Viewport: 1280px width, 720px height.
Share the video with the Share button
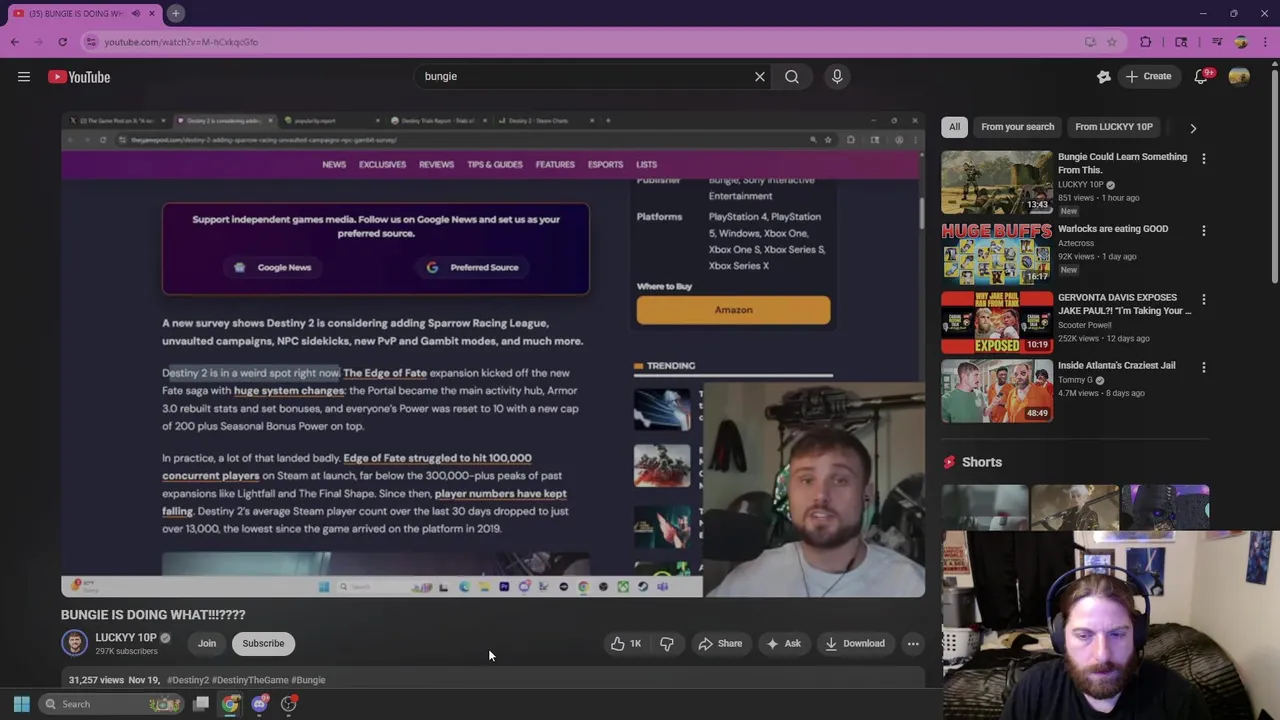(720, 644)
